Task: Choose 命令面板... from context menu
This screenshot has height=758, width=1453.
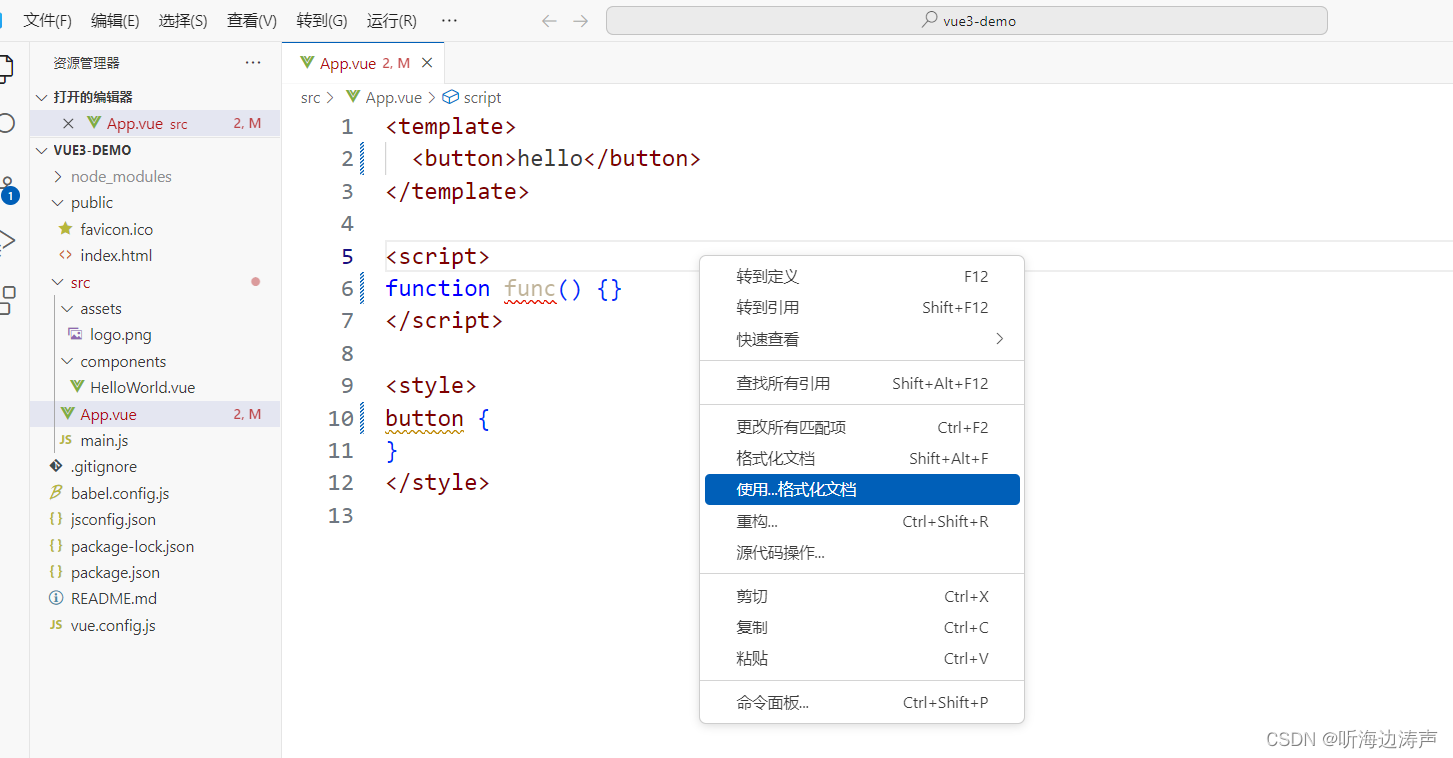Action: (x=862, y=702)
